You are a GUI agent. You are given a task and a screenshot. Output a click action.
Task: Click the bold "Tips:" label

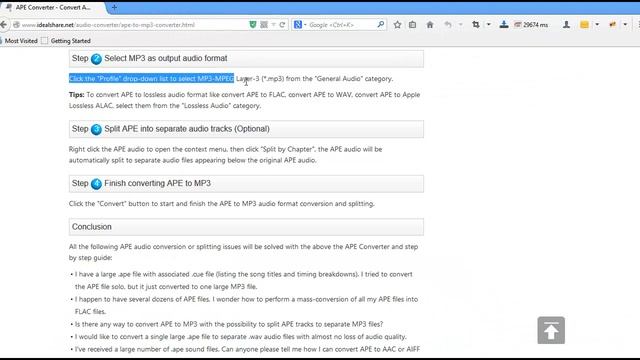(x=76, y=95)
